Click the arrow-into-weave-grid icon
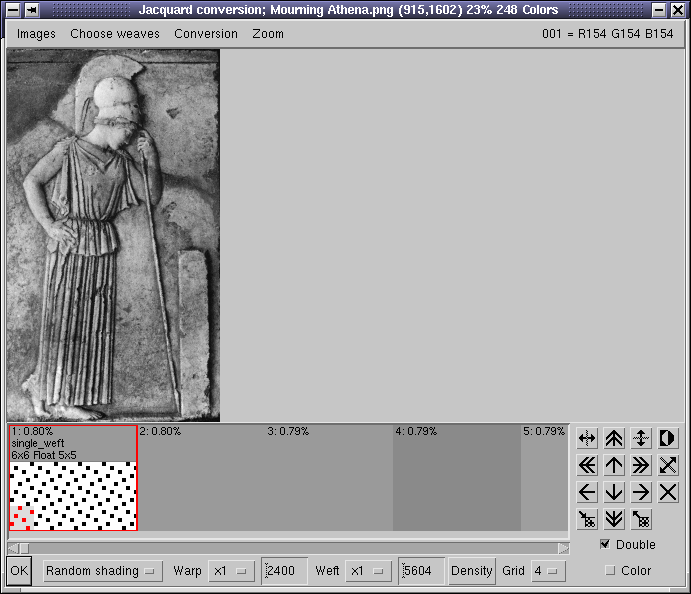The height and width of the screenshot is (594, 691). 587,519
